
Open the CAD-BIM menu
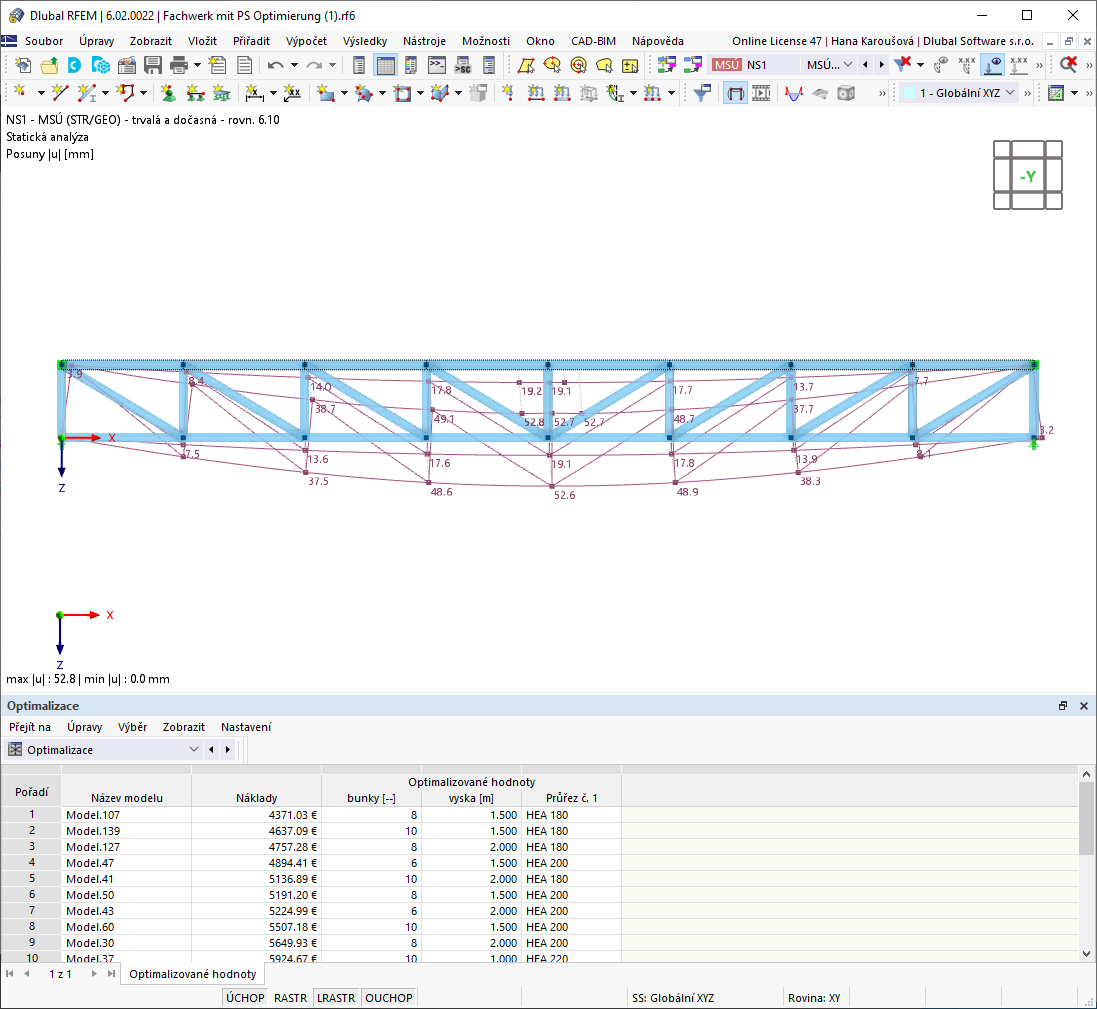point(593,41)
